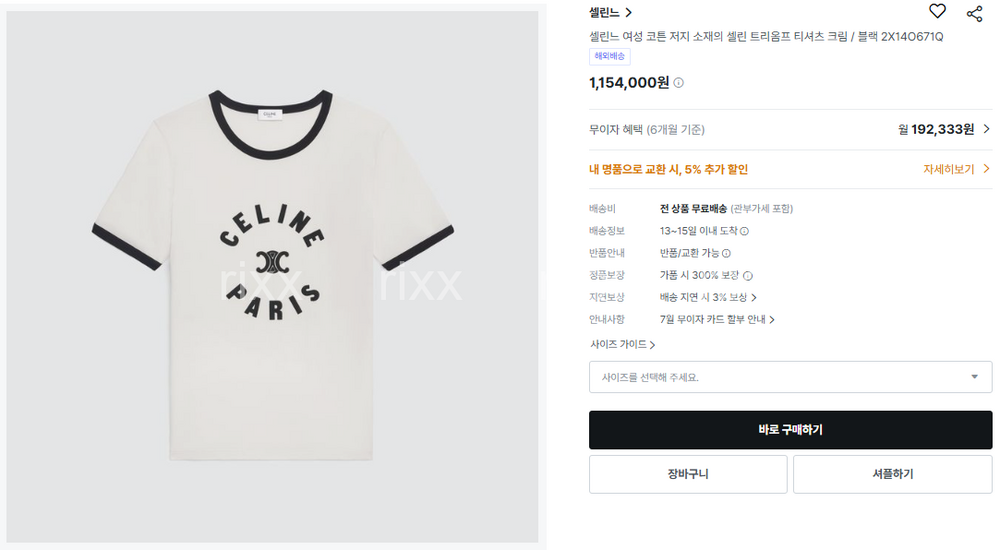The height and width of the screenshot is (550, 1000).
Task: Expand the 배송 지연 시 3% 보상 details
Action: point(708,297)
